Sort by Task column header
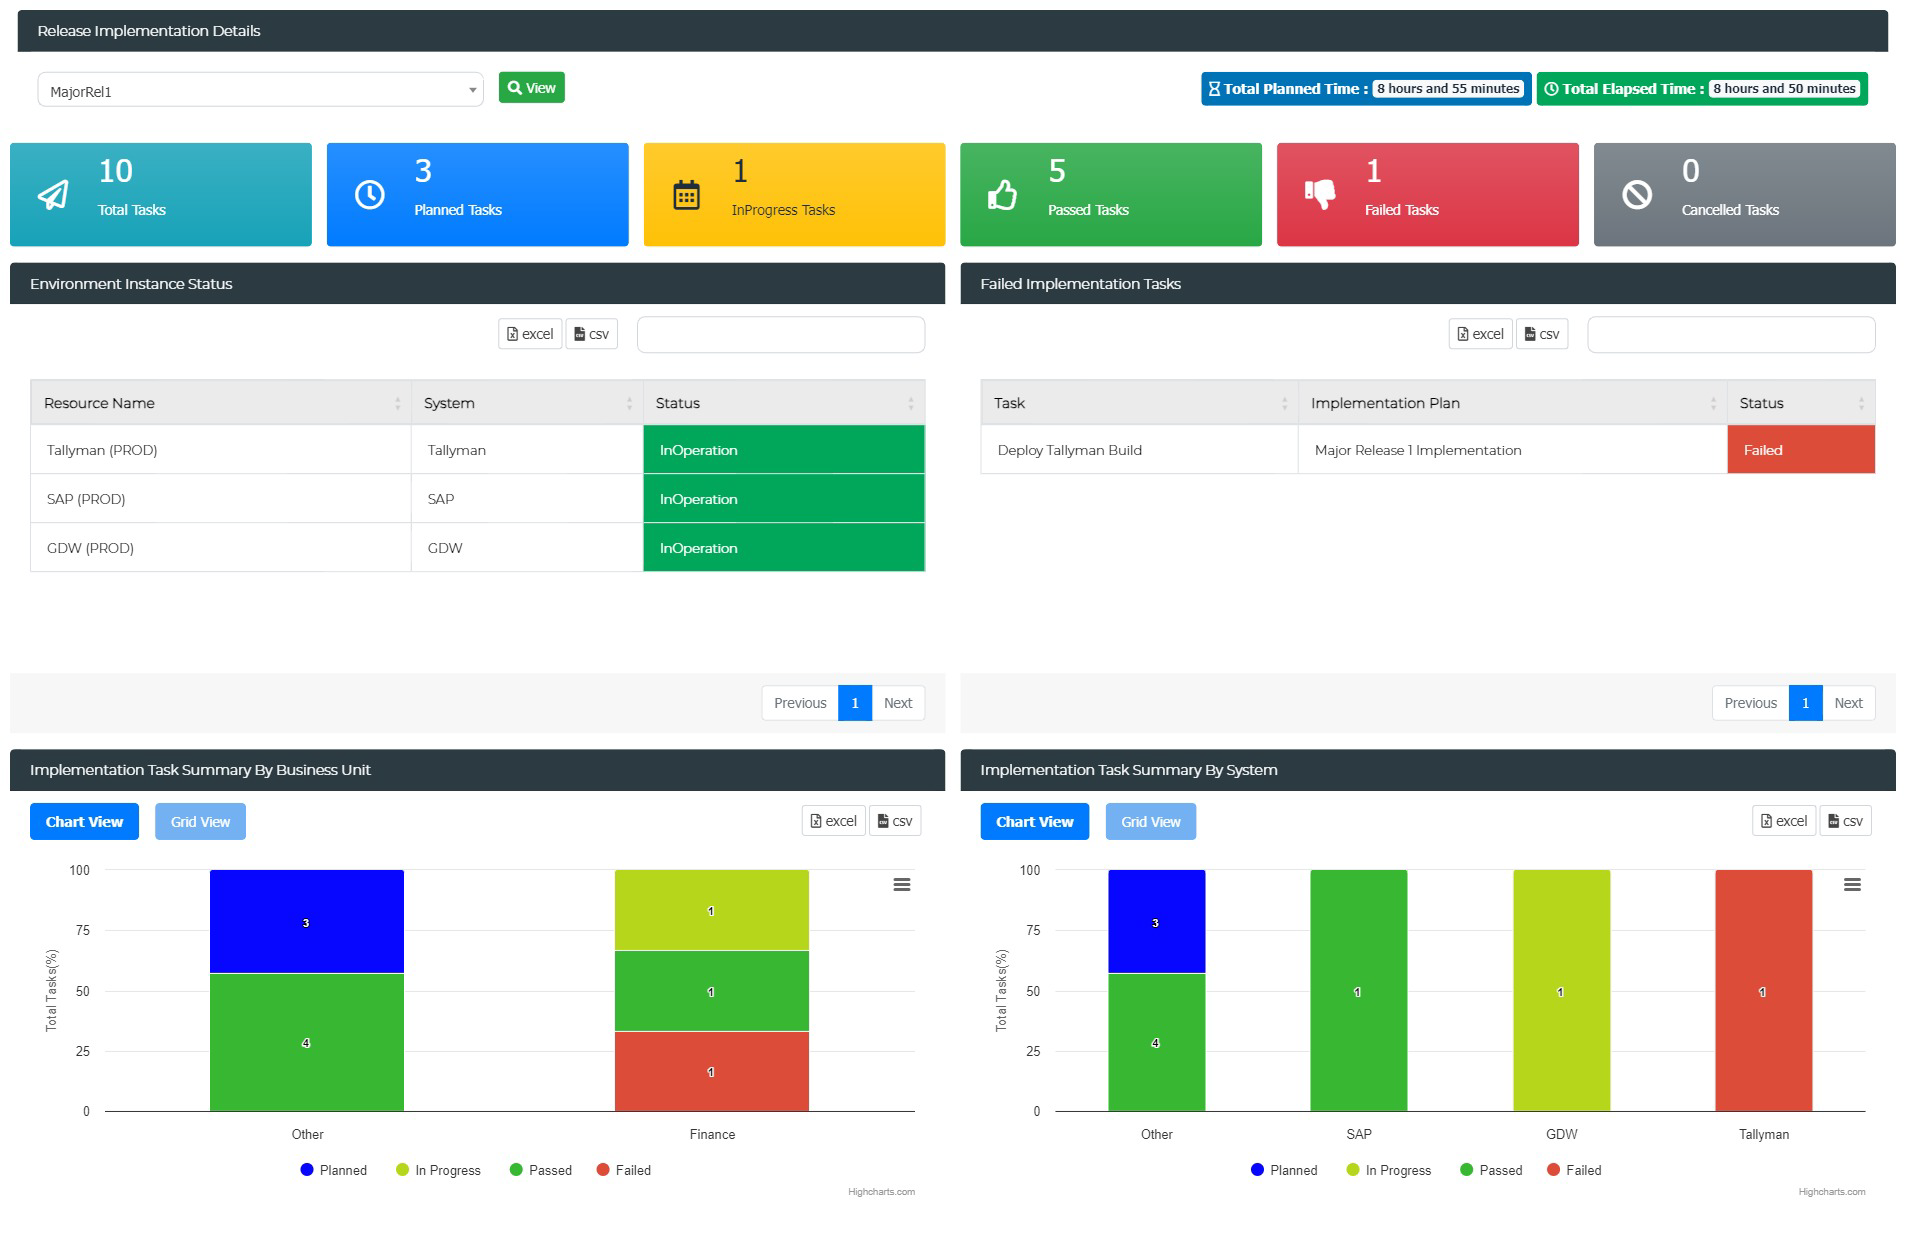Image resolution: width=1906 pixels, height=1245 pixels. pyautogui.click(x=1139, y=403)
